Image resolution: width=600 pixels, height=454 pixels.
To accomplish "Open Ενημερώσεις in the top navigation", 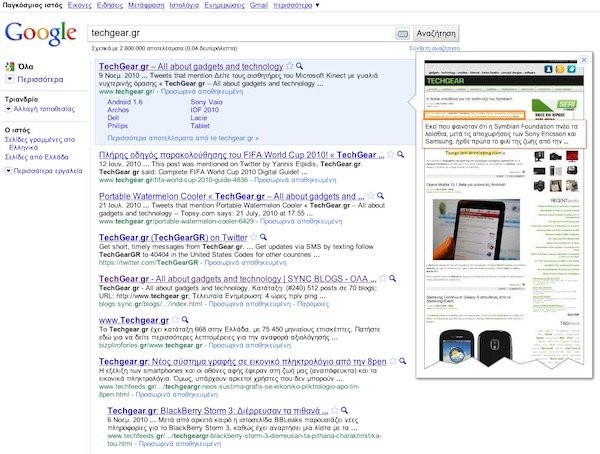I will coord(224,5).
